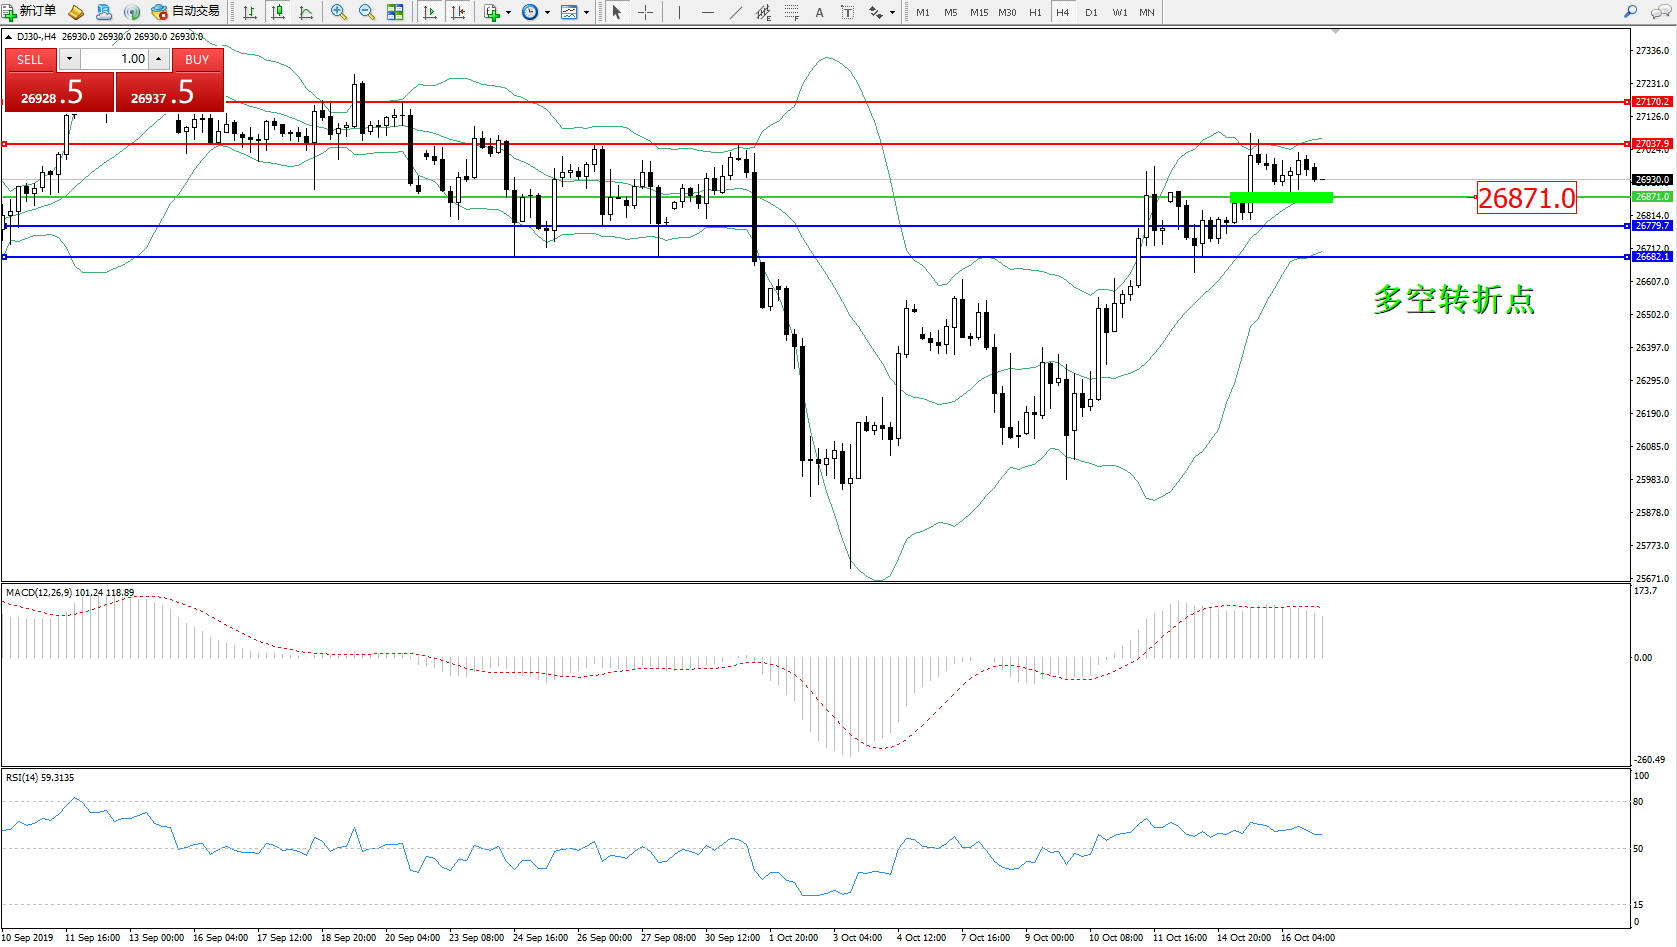
Task: Click the lot volume input field
Action: click(x=115, y=59)
